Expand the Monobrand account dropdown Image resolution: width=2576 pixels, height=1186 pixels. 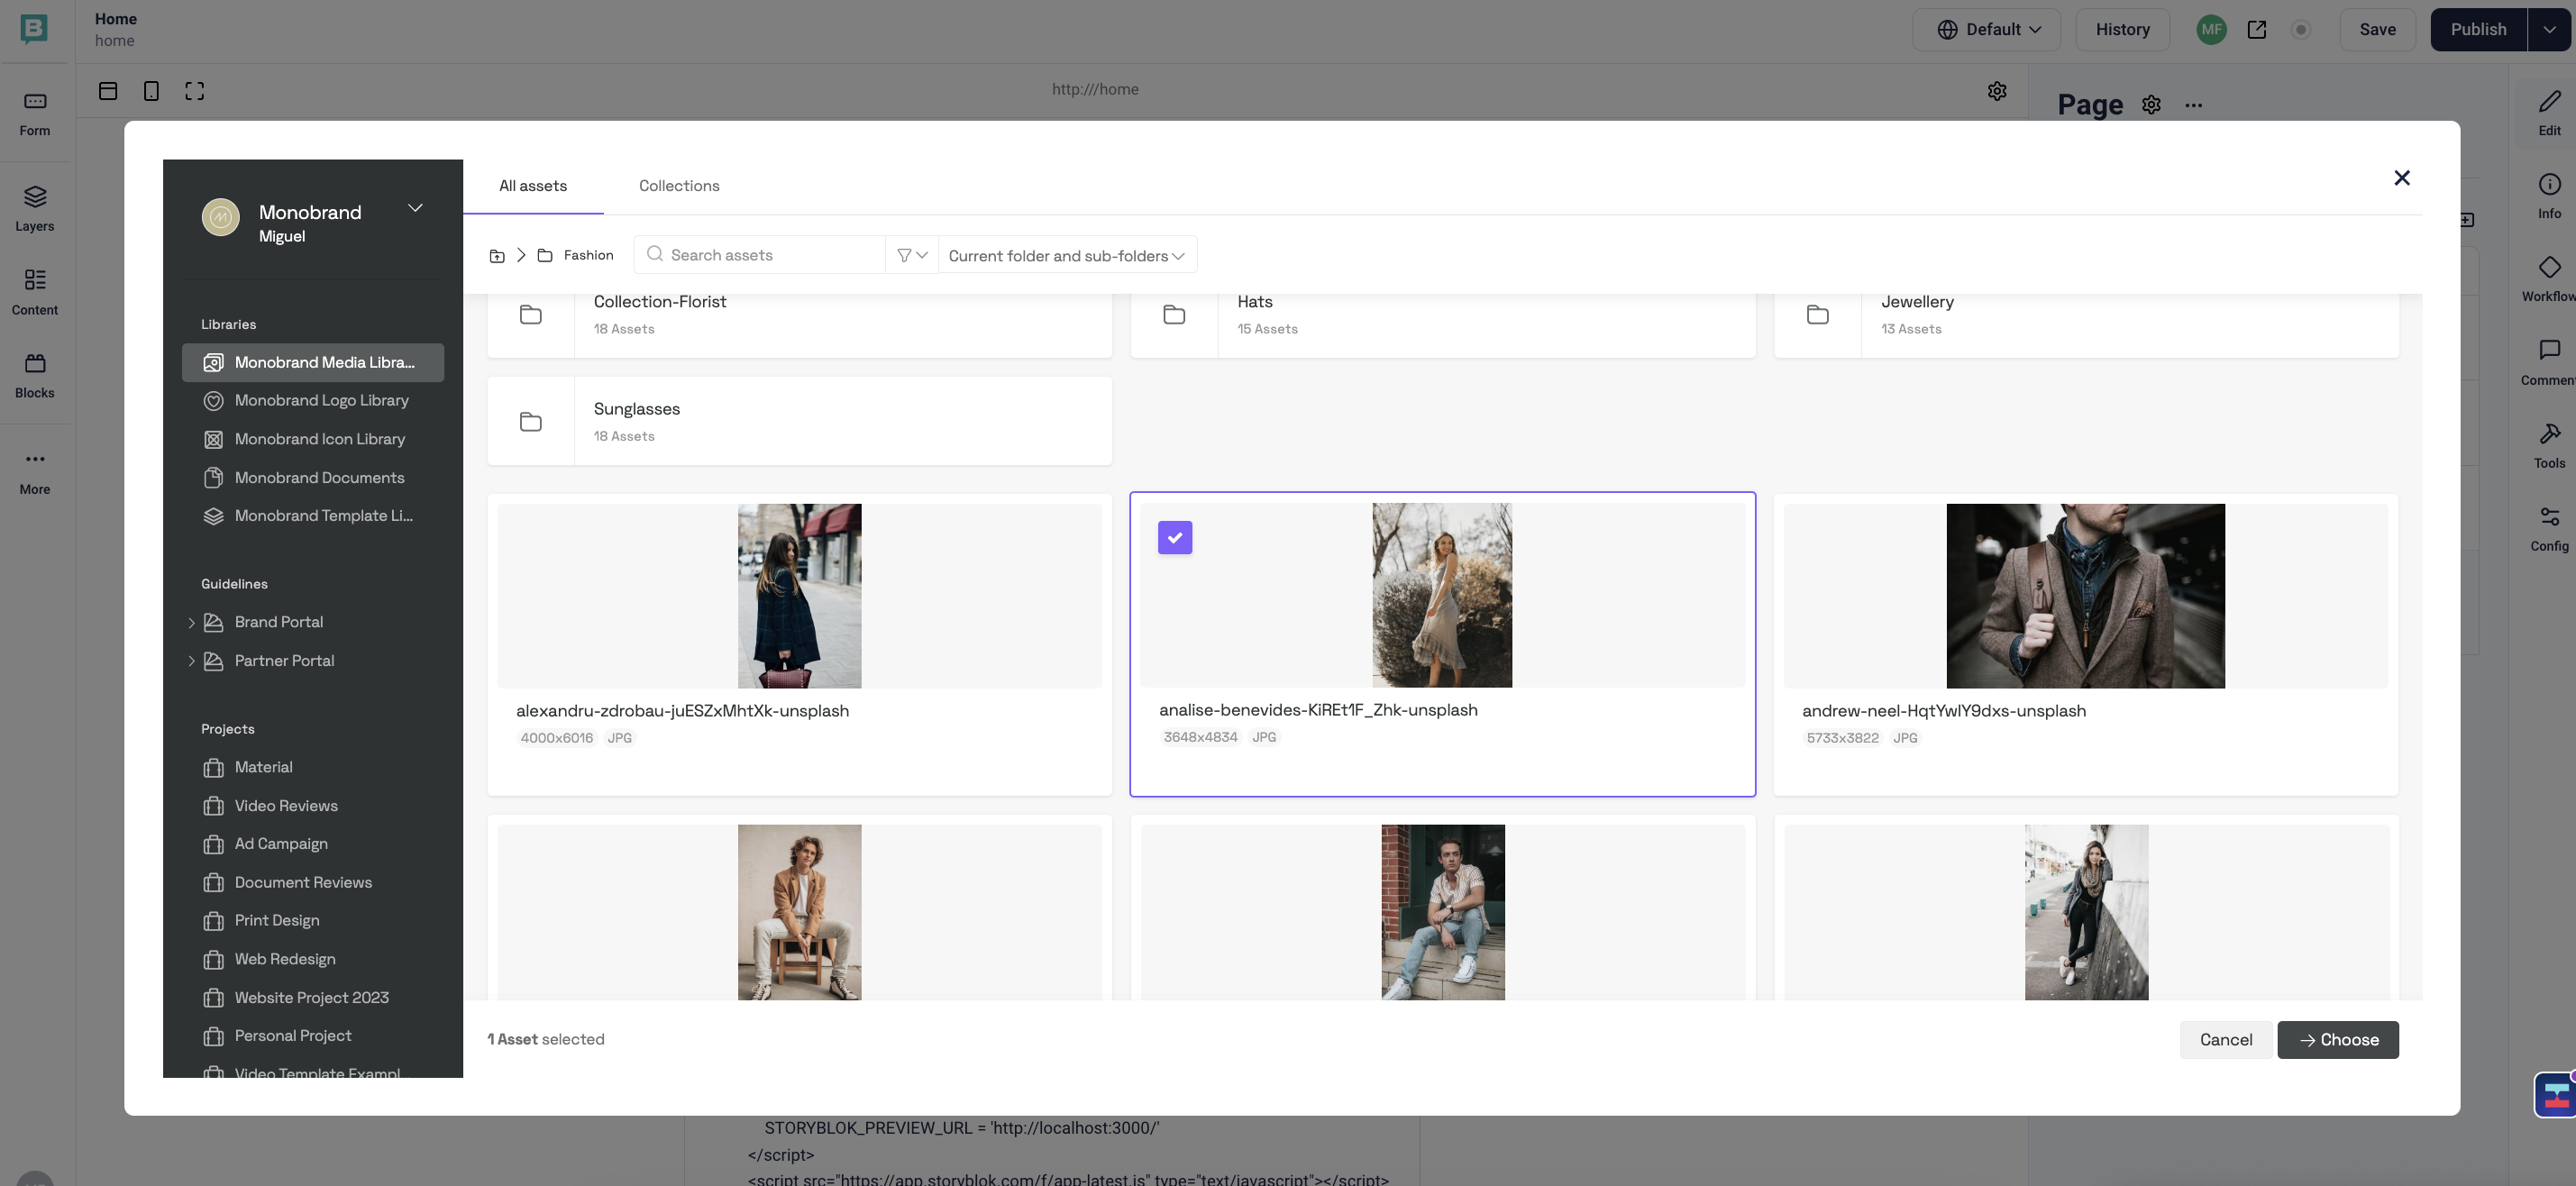(415, 208)
